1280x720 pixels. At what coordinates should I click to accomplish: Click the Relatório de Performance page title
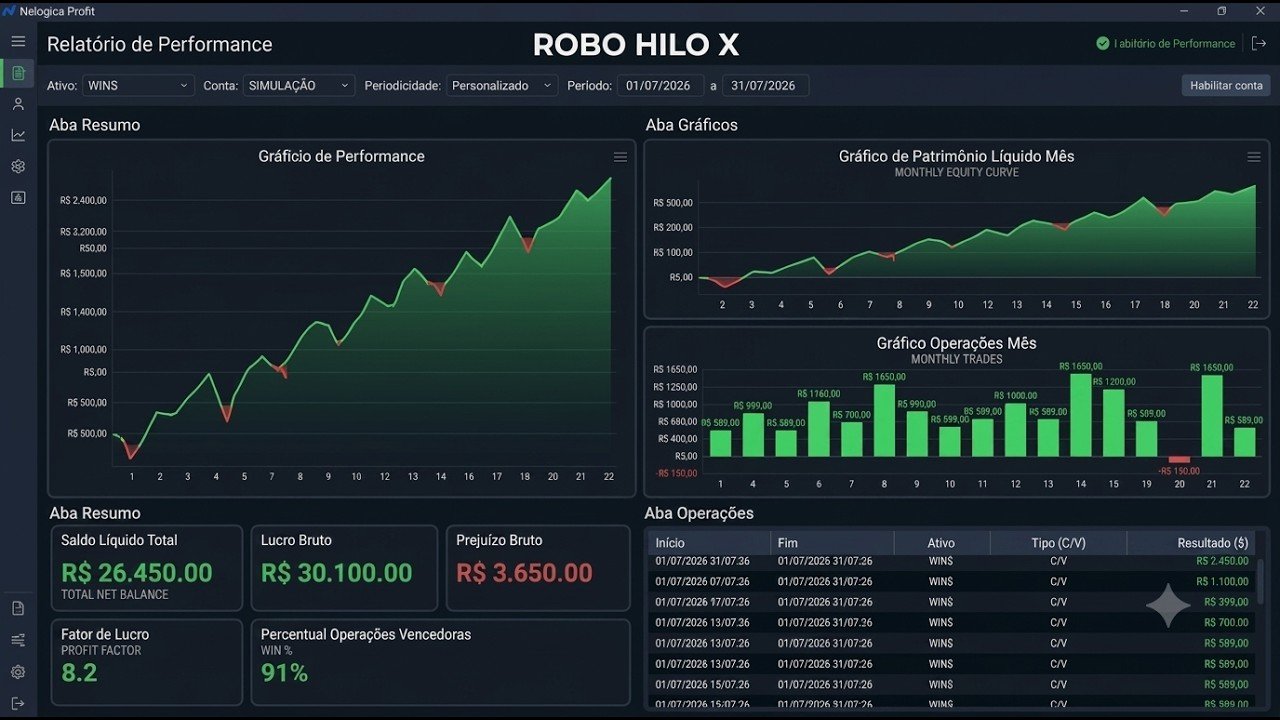coord(160,45)
